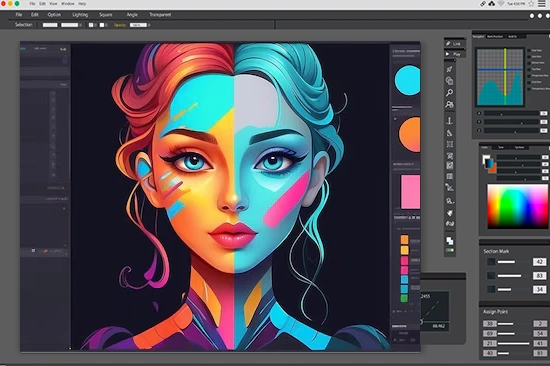Toggle the Side View checkbox
The height and width of the screenshot is (366, 550).
coord(529,56)
